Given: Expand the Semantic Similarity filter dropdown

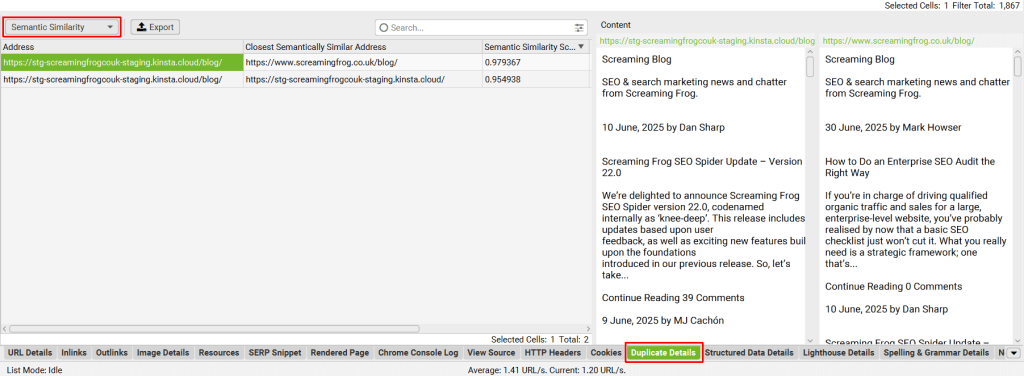Looking at the screenshot, I should coord(62,27).
